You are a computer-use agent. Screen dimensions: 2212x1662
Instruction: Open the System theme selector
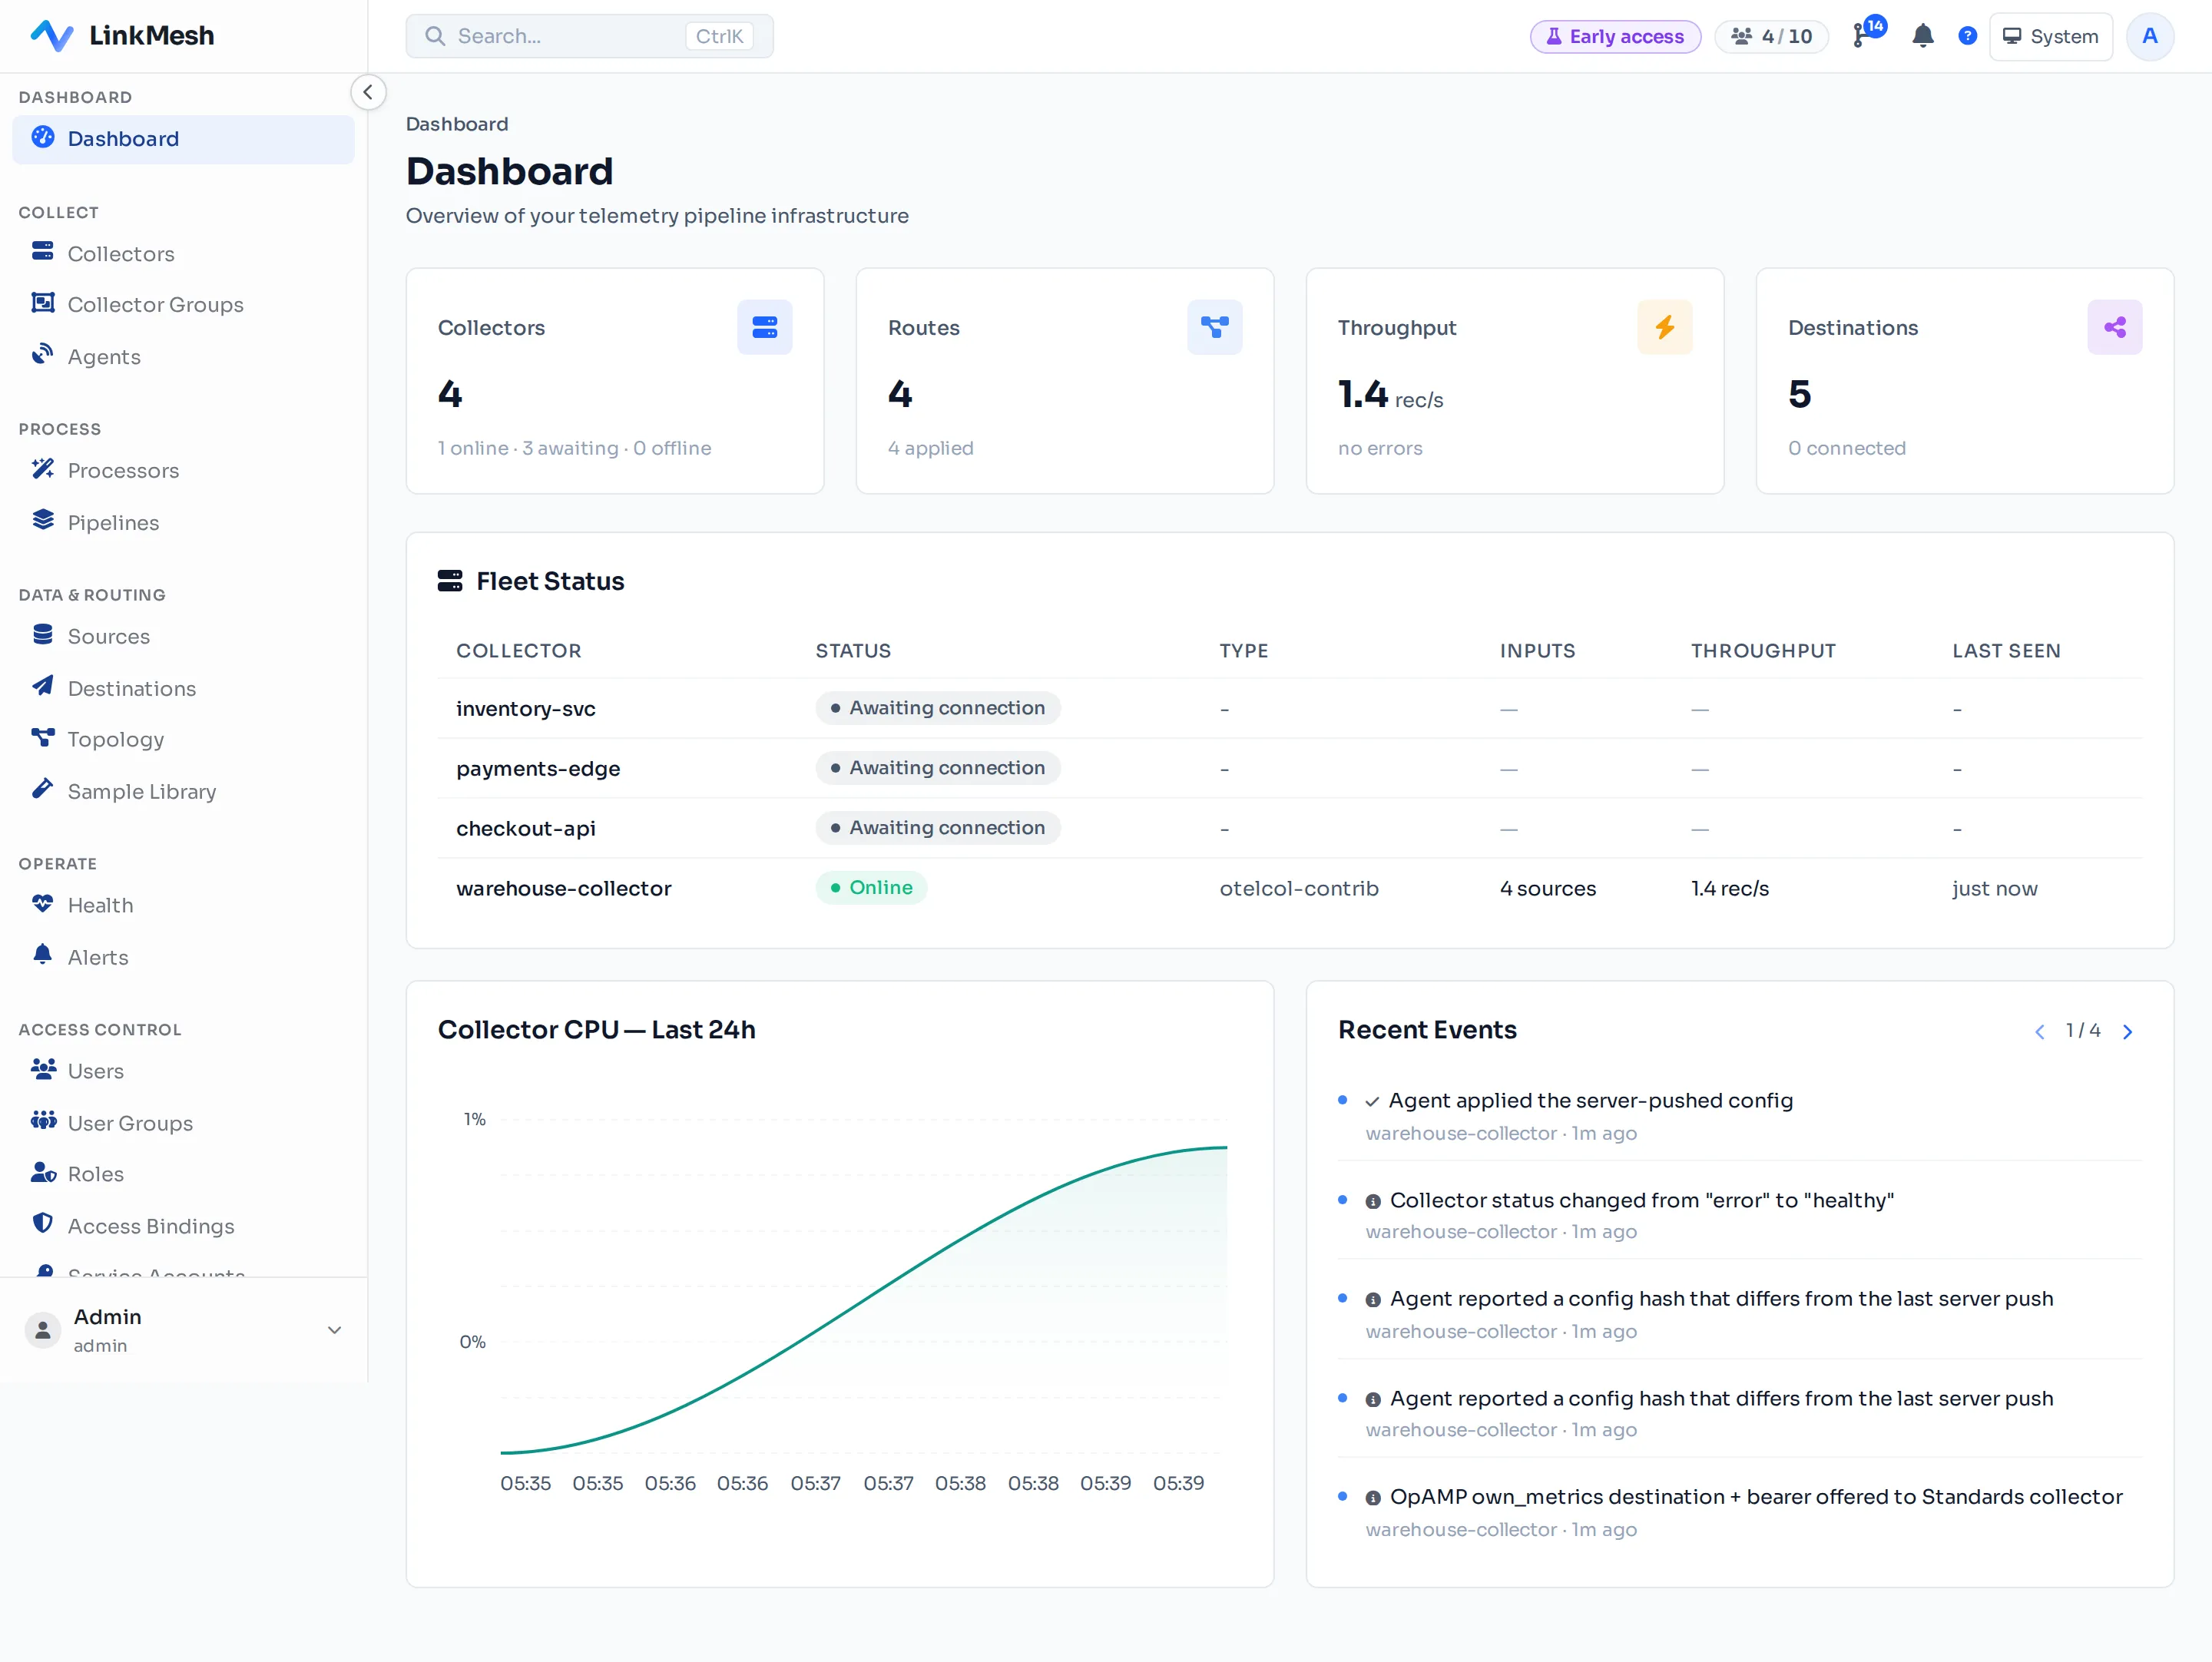pos(2050,37)
